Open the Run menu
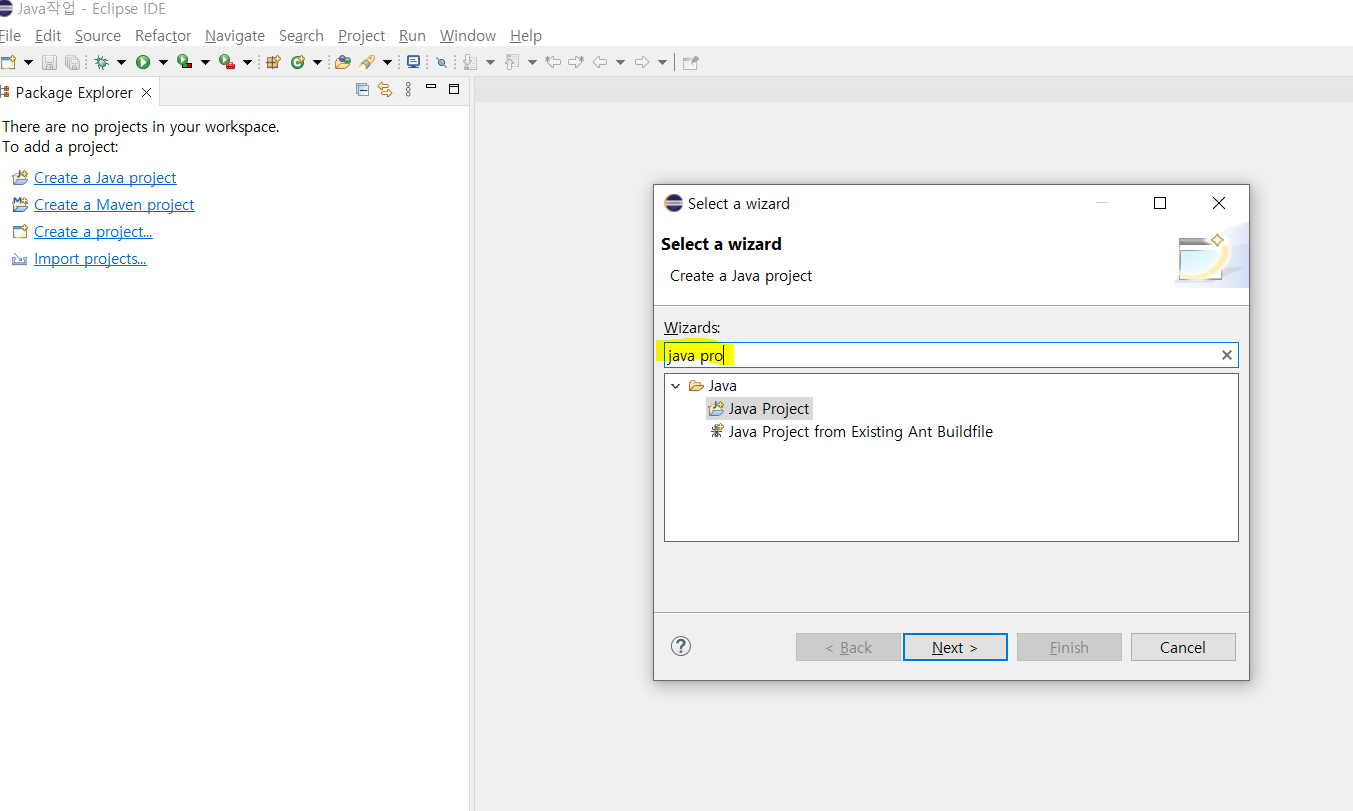Viewport: 1353px width, 811px height. tap(412, 36)
